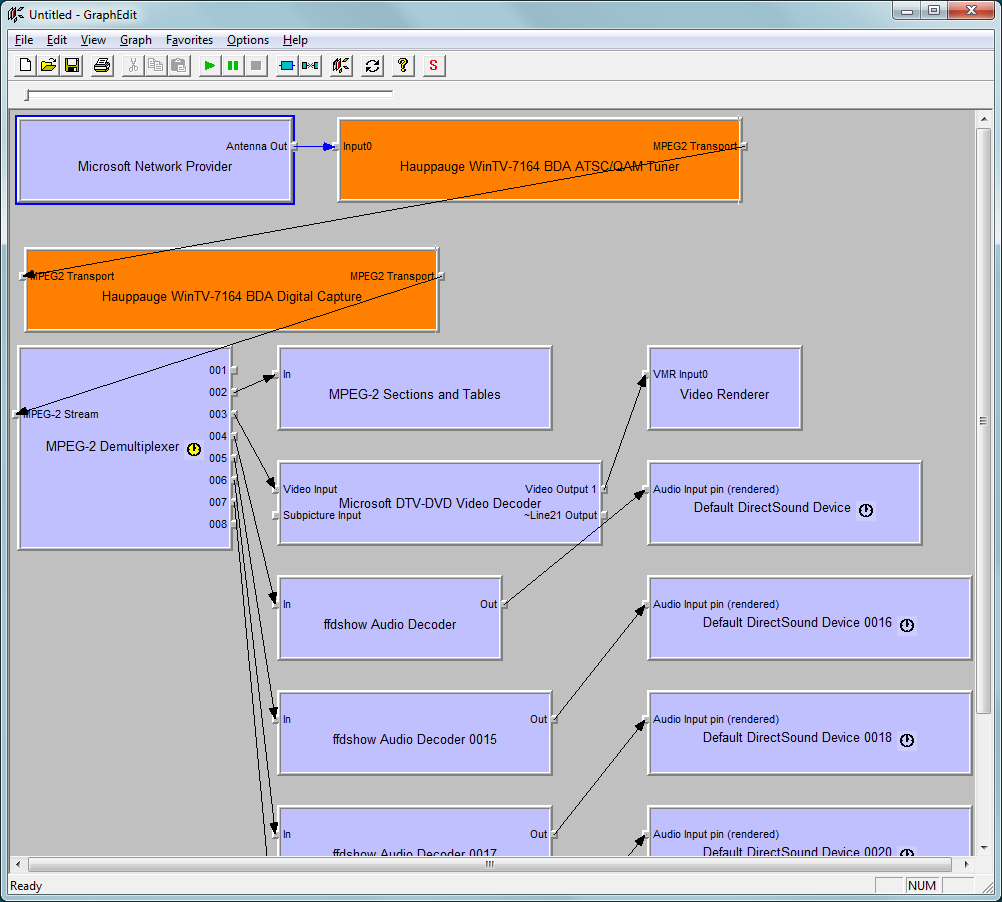Click the VMR Input0 pin

[645, 374]
